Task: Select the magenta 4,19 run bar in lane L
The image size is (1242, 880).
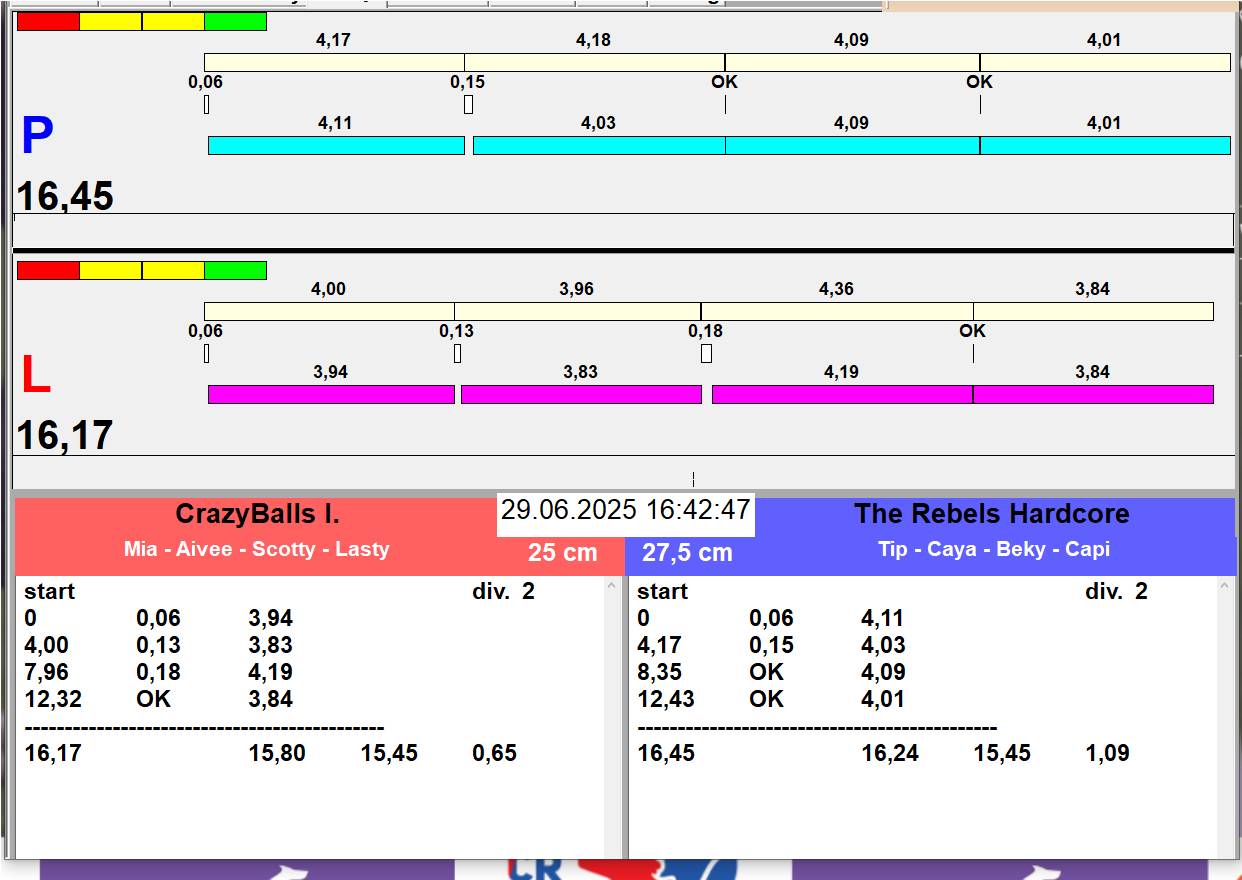Action: [842, 395]
